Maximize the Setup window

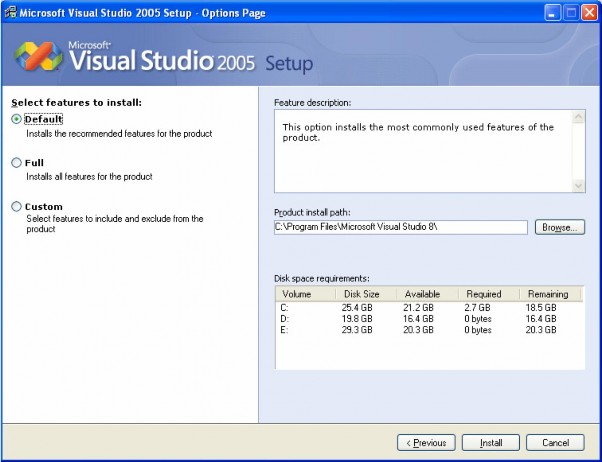pyautogui.click(x=572, y=12)
